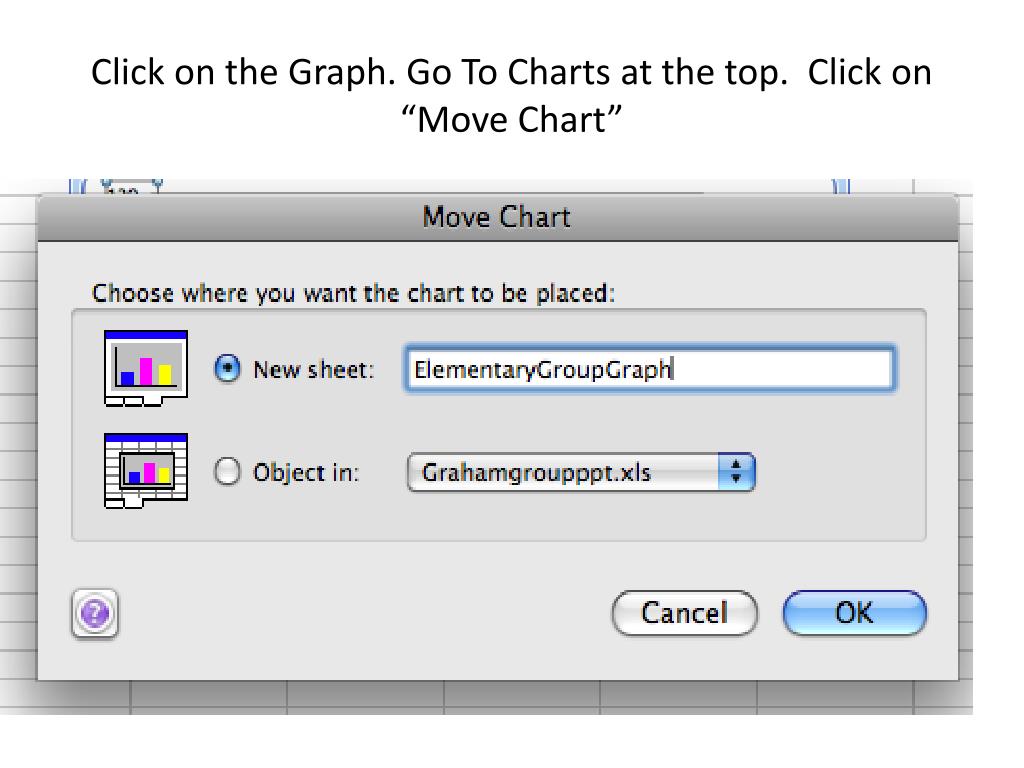
Task: Click the blue up-down arrows on the dropdown
Action: (737, 472)
